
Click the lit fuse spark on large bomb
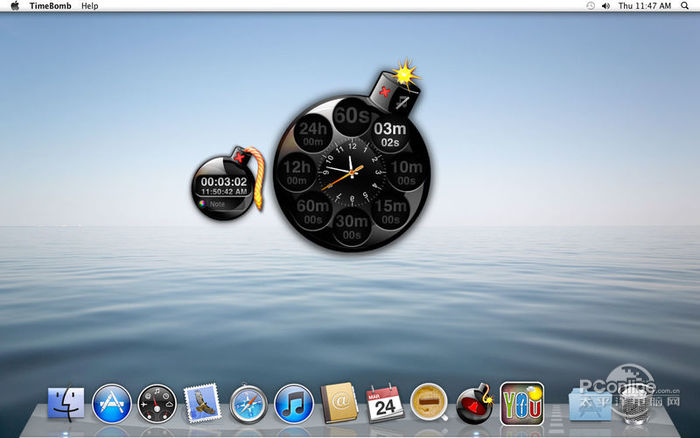coord(405,73)
